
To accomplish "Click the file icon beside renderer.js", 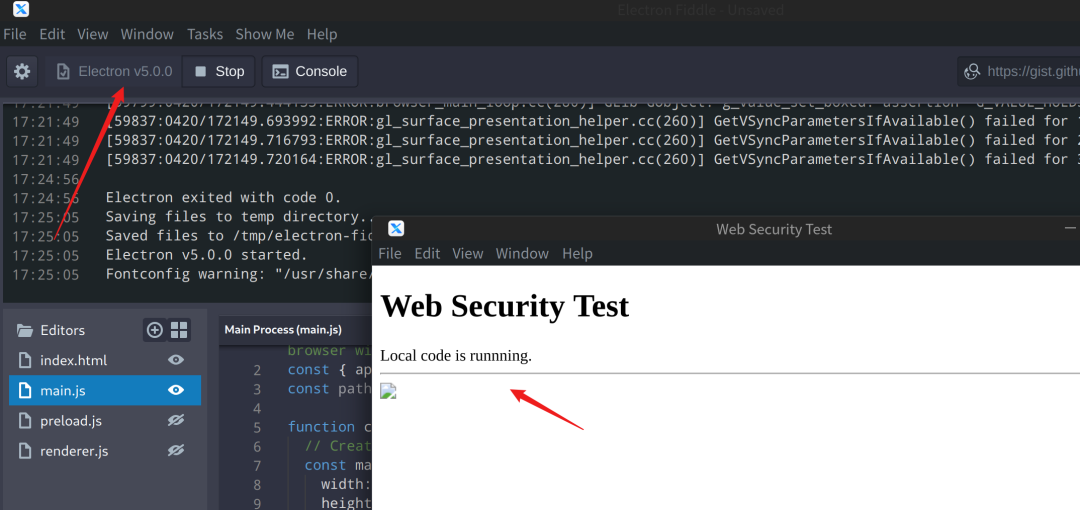I will tap(25, 451).
